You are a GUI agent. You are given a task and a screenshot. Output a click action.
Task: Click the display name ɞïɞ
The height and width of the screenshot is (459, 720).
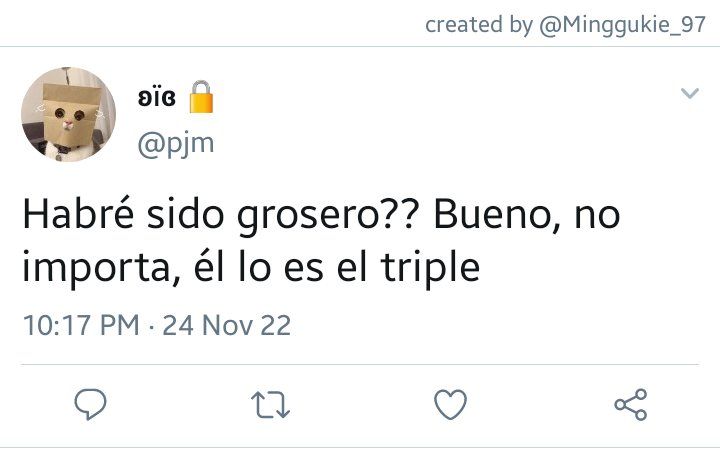[157, 97]
